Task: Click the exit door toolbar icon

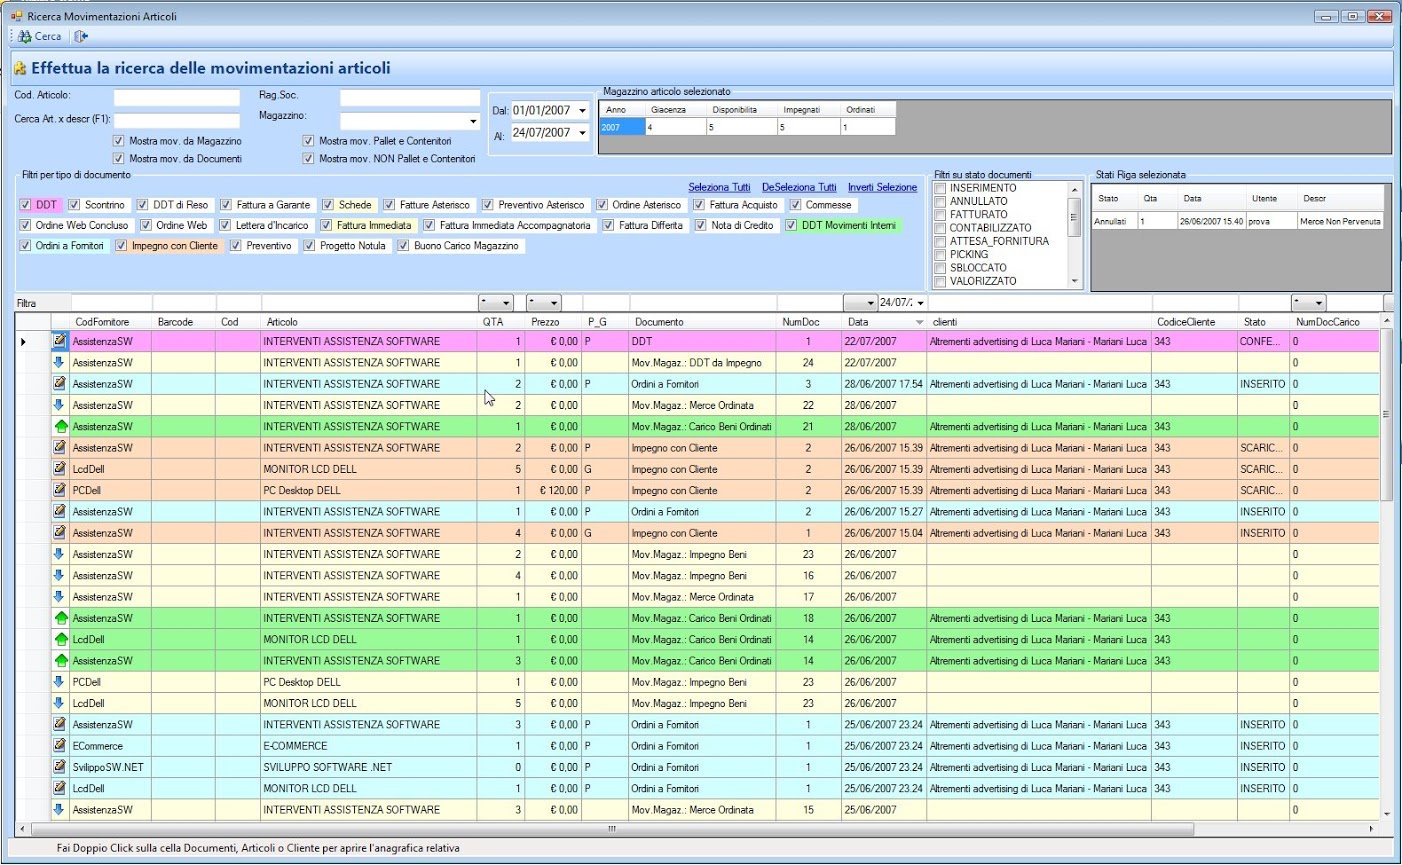Action: coord(81,36)
